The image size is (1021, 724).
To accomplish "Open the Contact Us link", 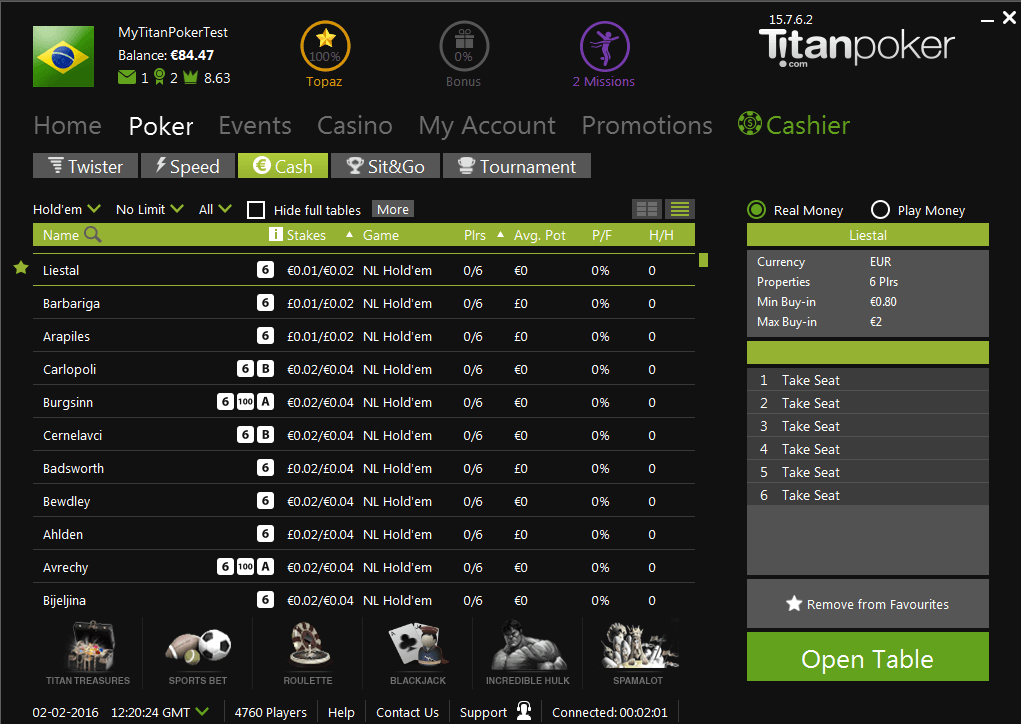I will (x=408, y=712).
